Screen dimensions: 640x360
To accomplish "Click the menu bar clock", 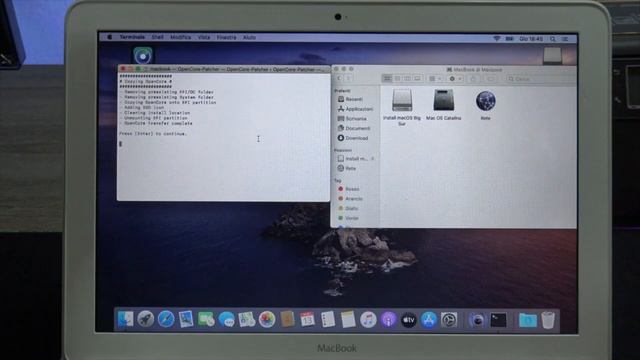I will coord(531,39).
